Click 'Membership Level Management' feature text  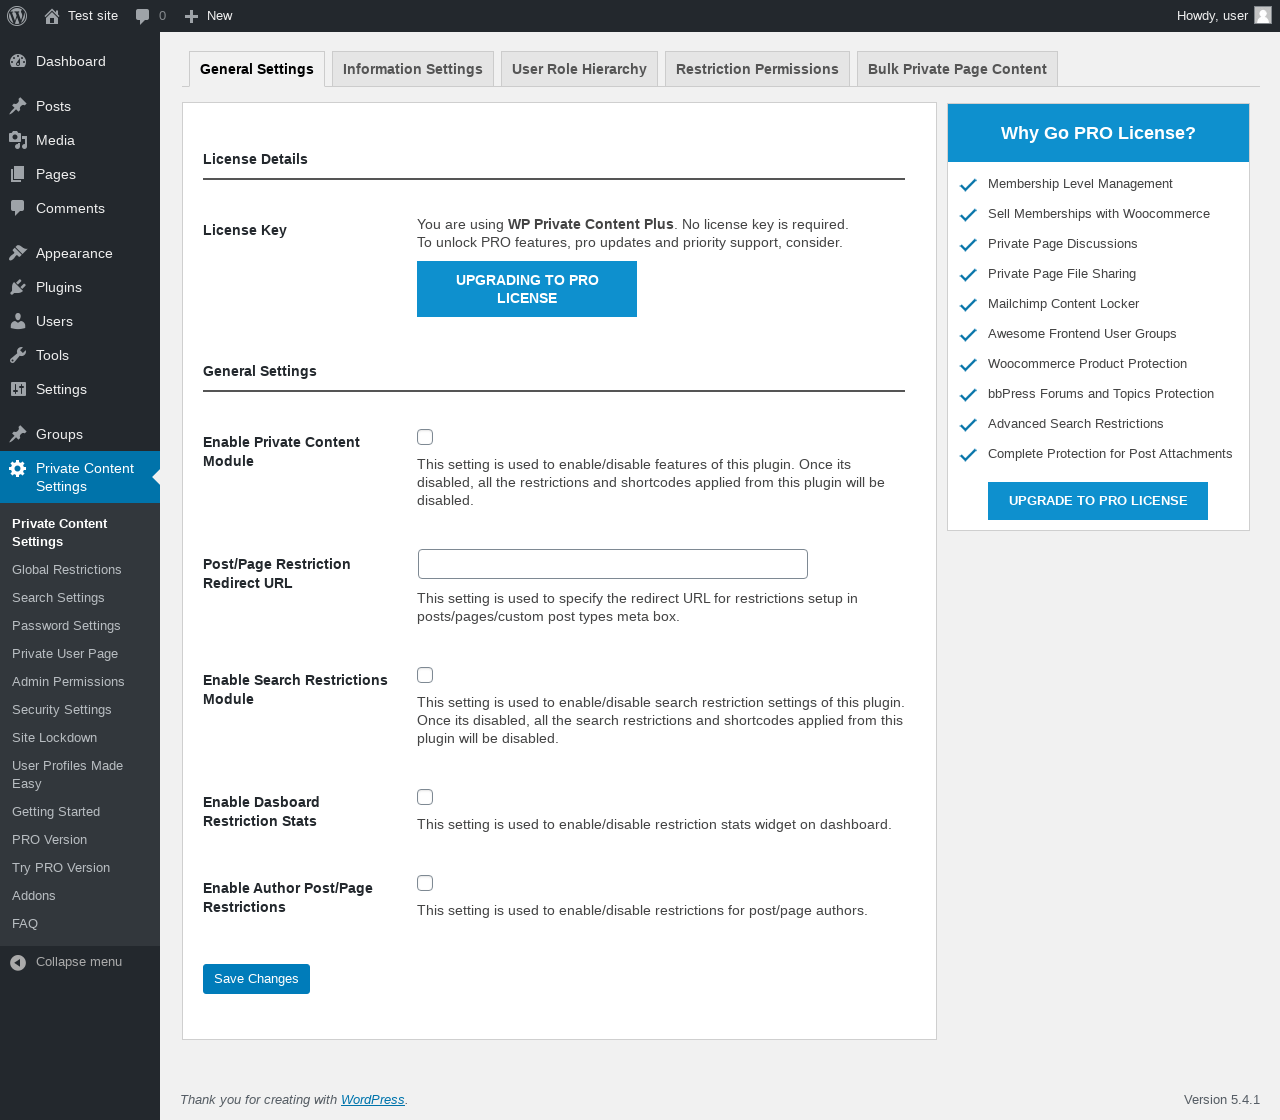1080,184
